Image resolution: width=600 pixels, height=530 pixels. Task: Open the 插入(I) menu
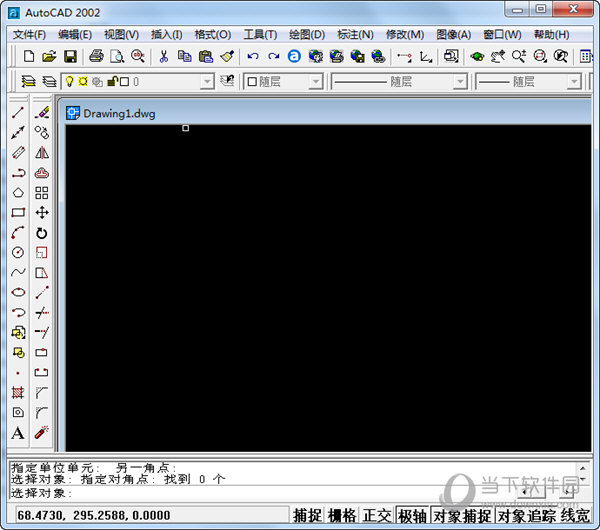pos(166,35)
